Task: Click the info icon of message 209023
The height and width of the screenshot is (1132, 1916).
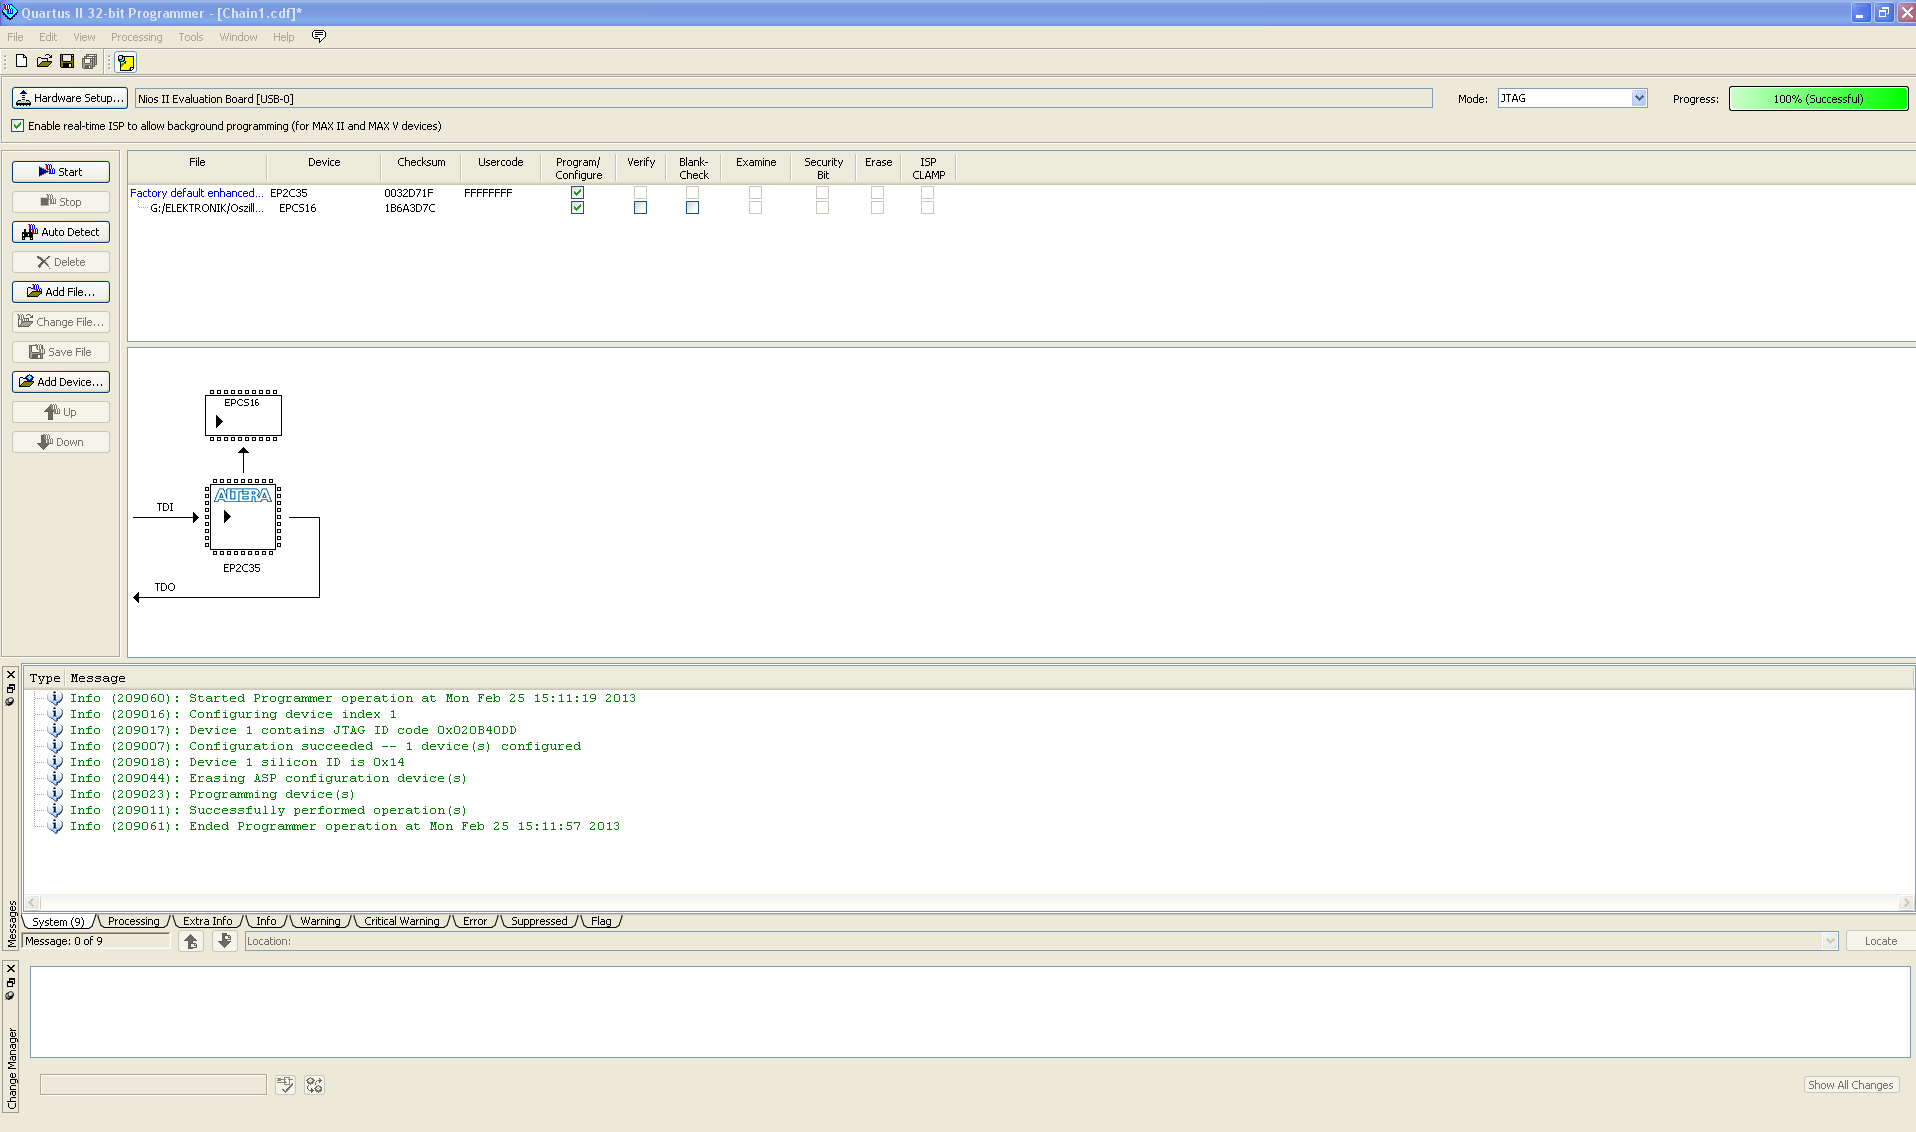Action: click(x=56, y=794)
